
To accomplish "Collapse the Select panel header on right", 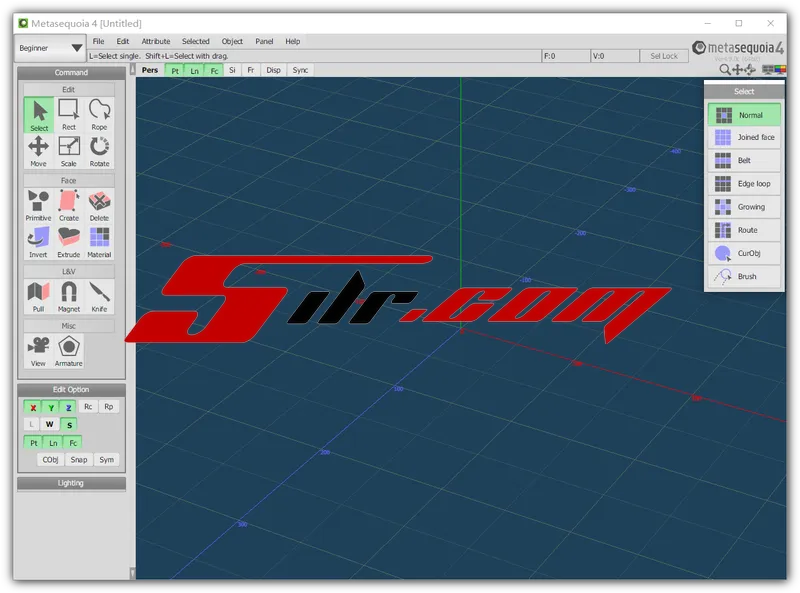I will point(744,91).
